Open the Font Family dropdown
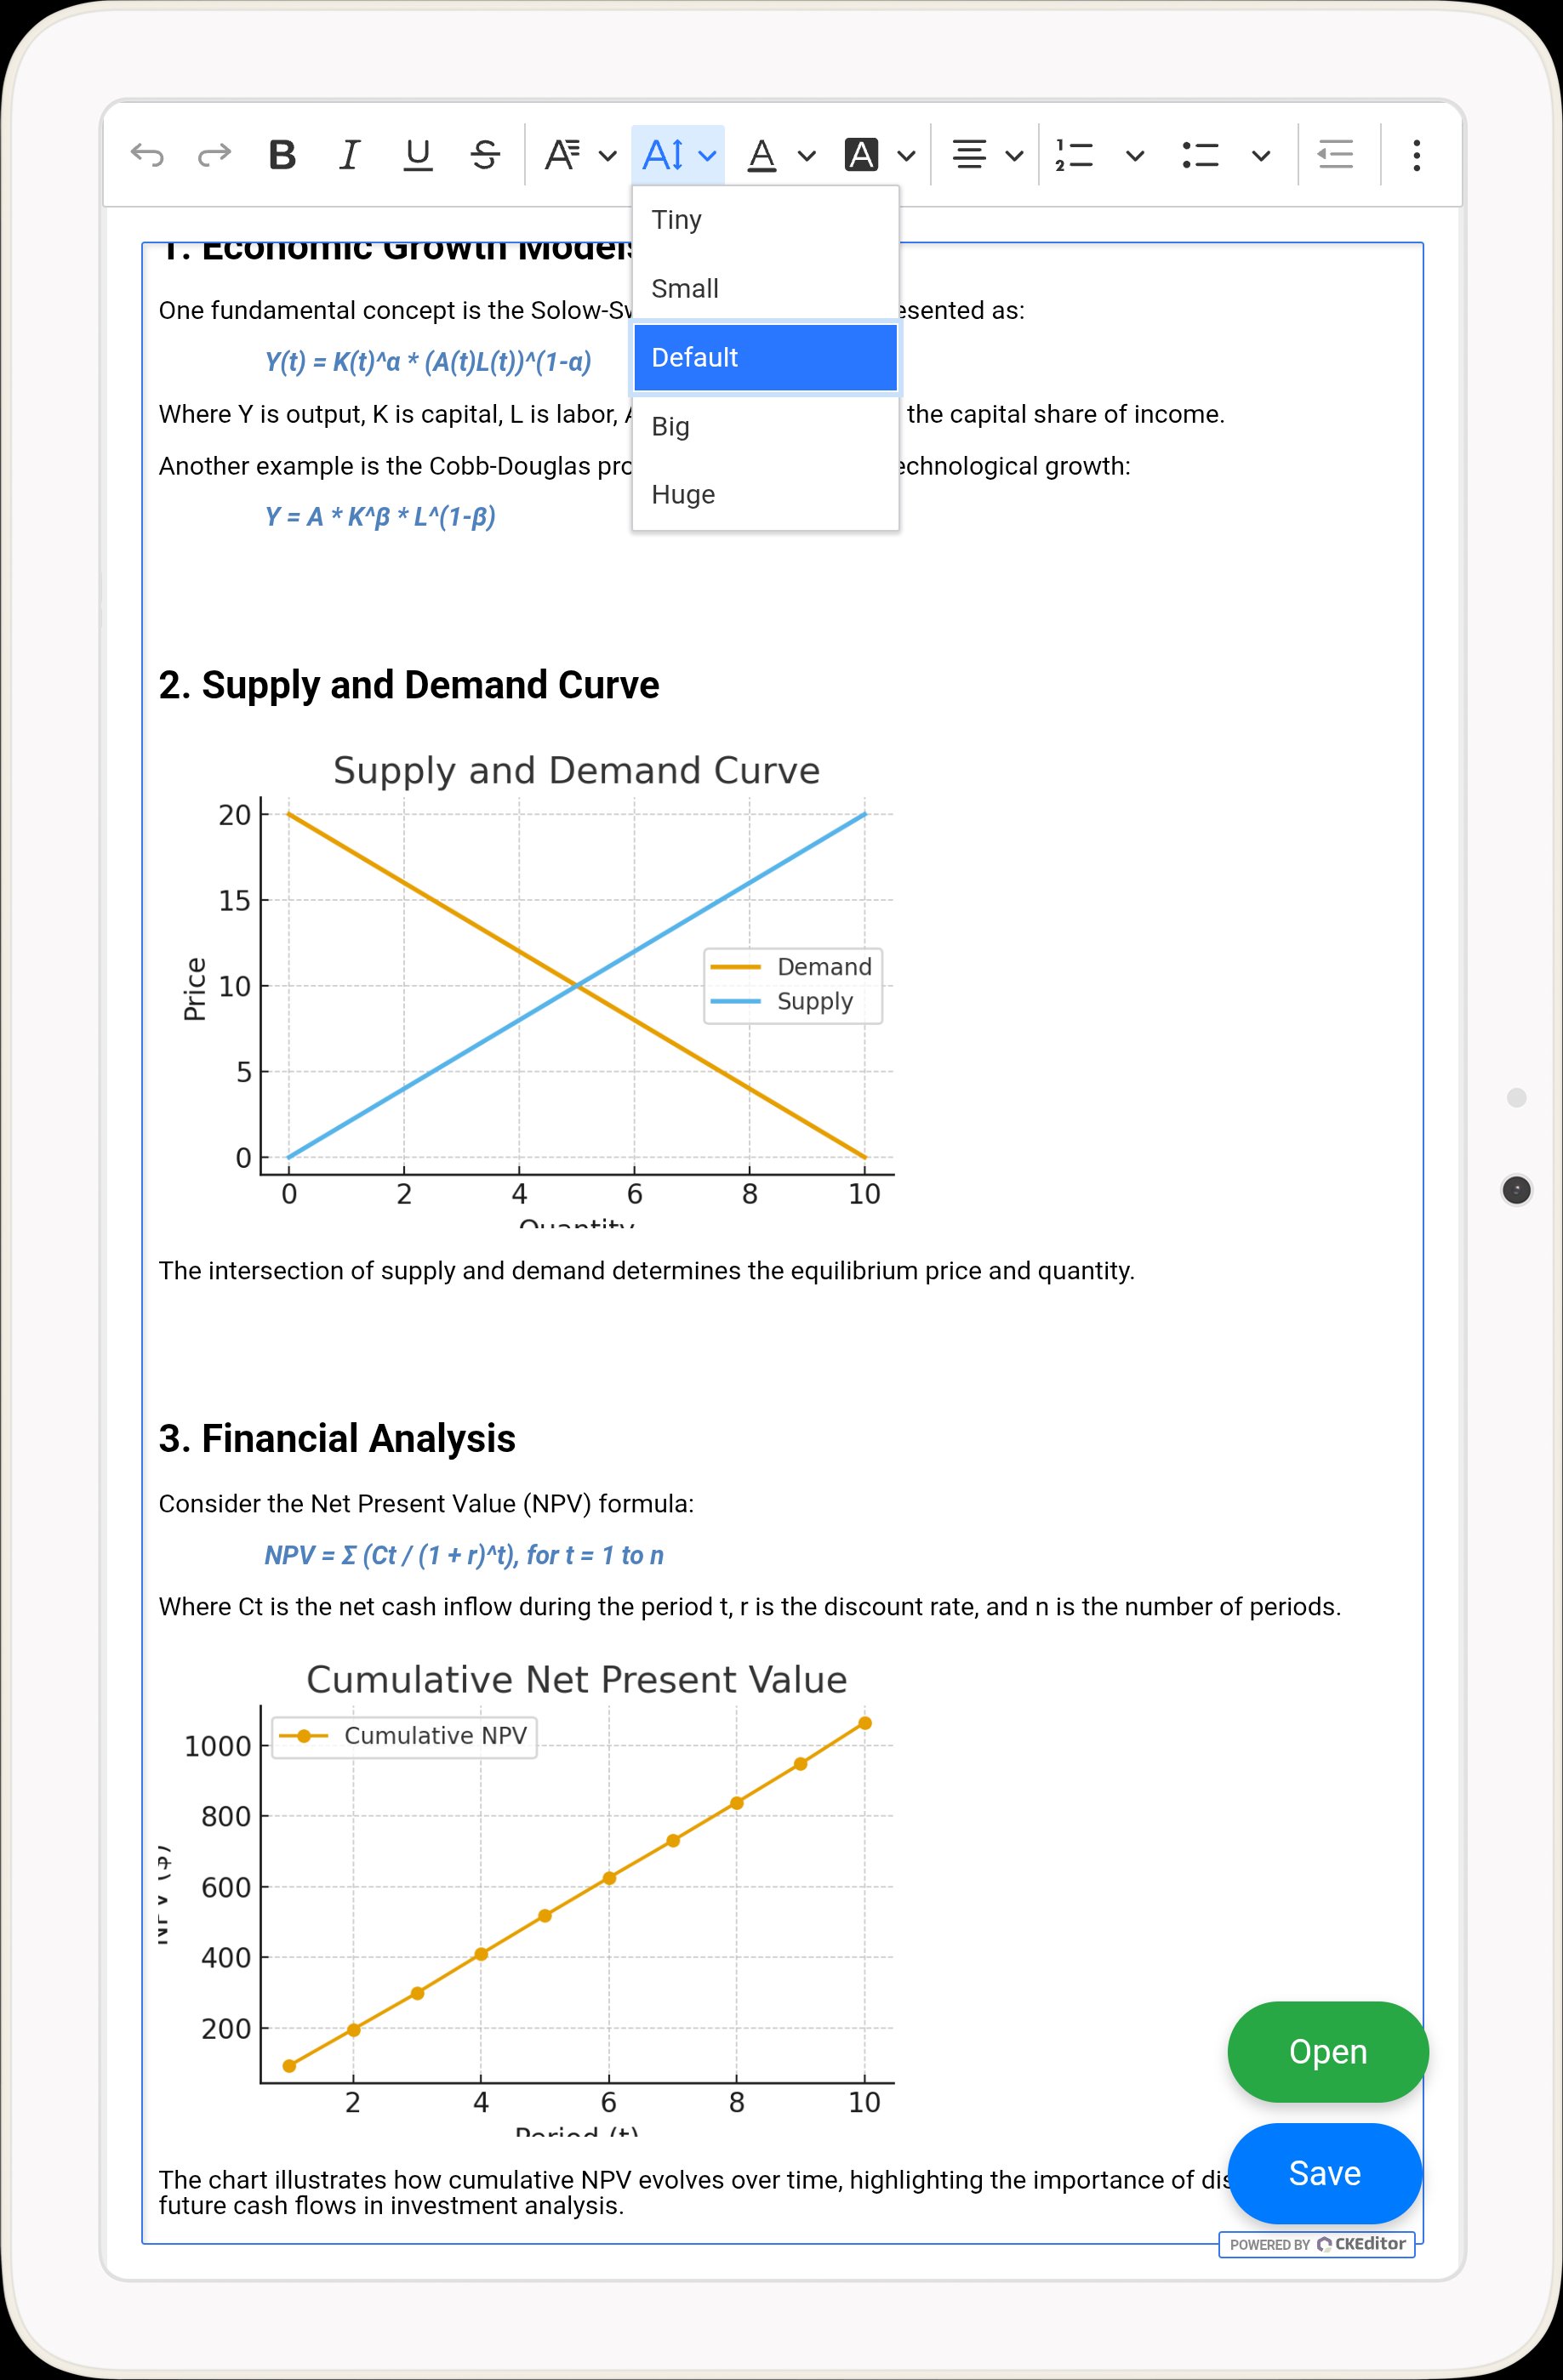The width and height of the screenshot is (1563, 2380). (x=579, y=155)
